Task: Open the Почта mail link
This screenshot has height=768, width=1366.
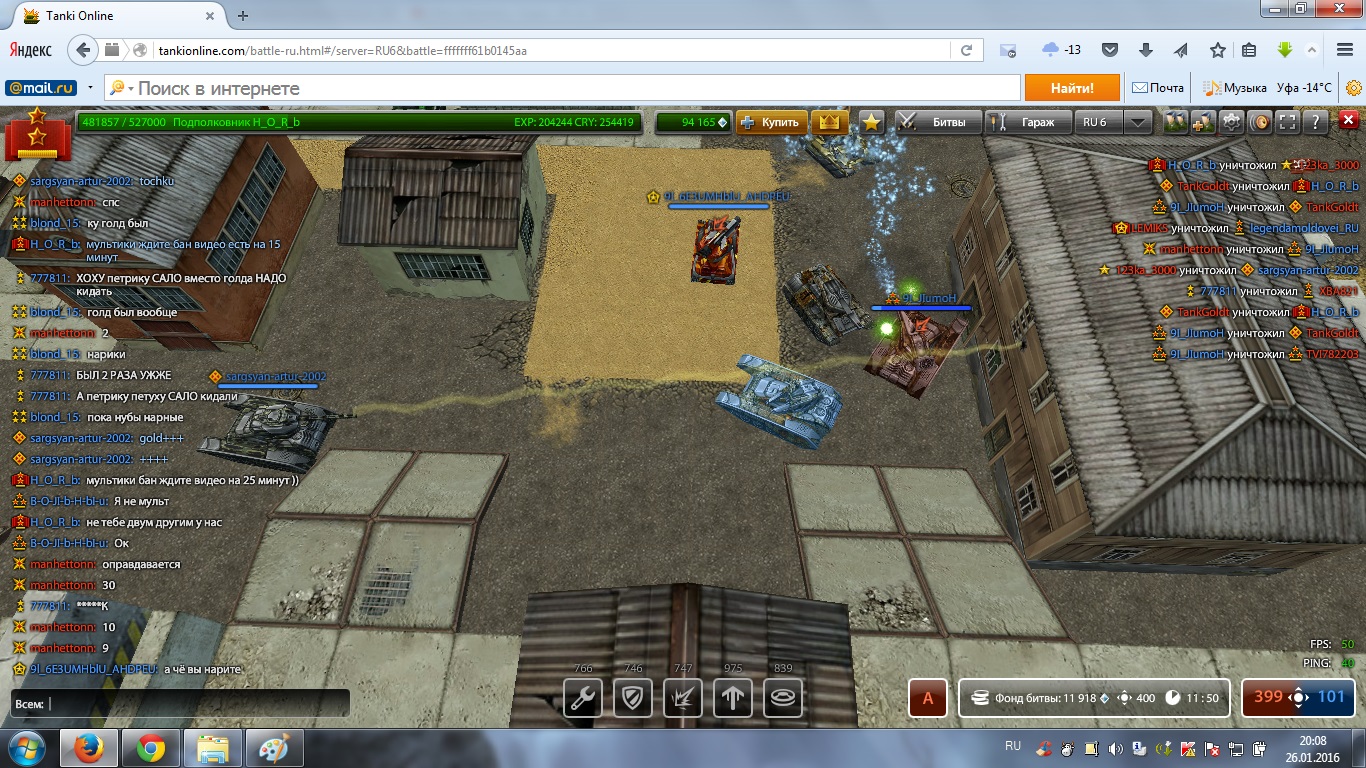Action: 1158,88
